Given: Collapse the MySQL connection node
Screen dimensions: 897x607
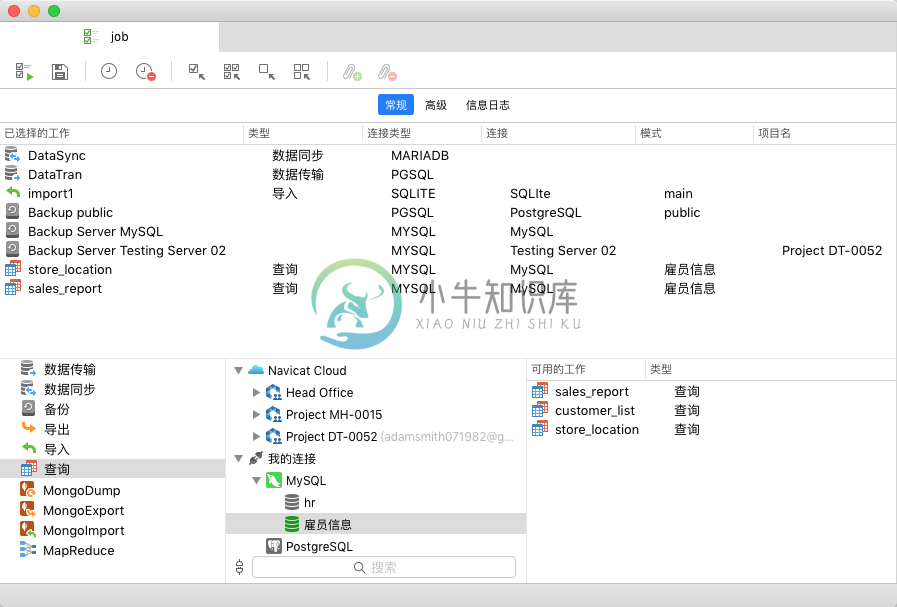Looking at the screenshot, I should [256, 481].
